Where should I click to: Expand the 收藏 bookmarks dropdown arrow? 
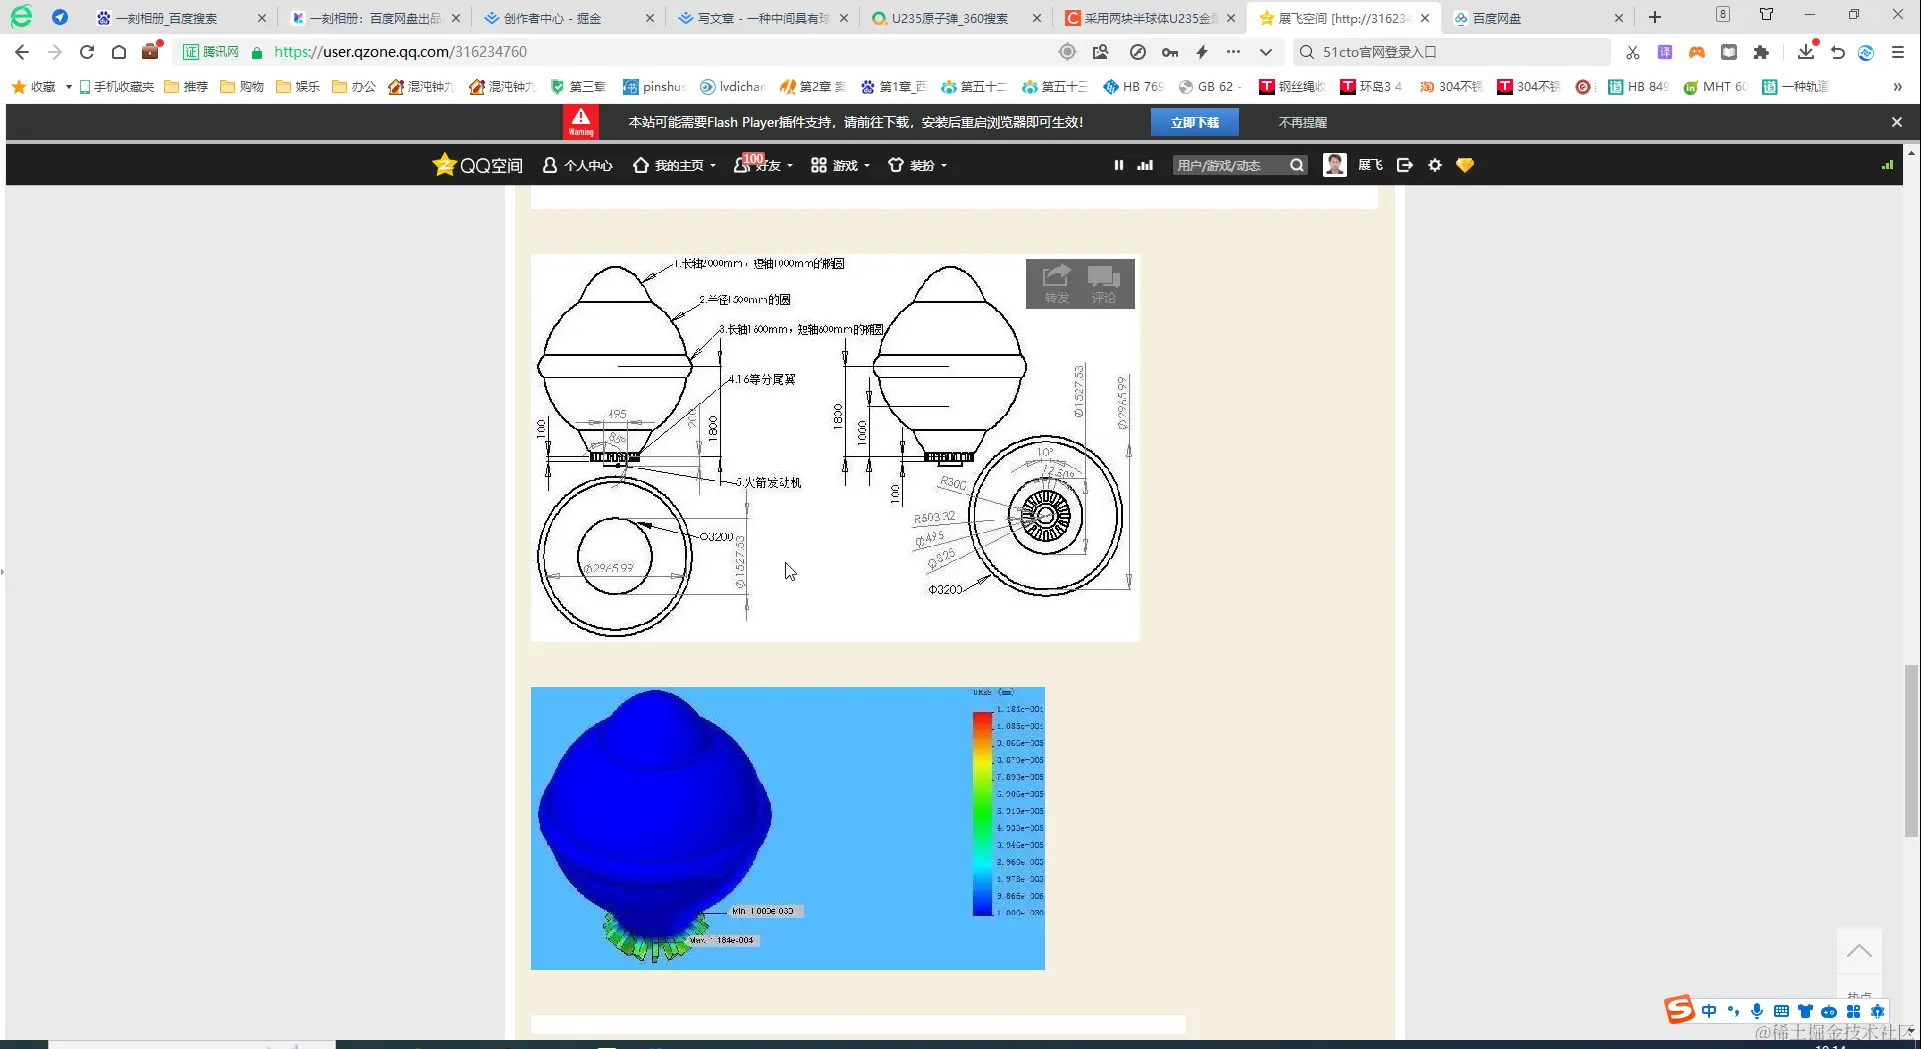click(69, 87)
